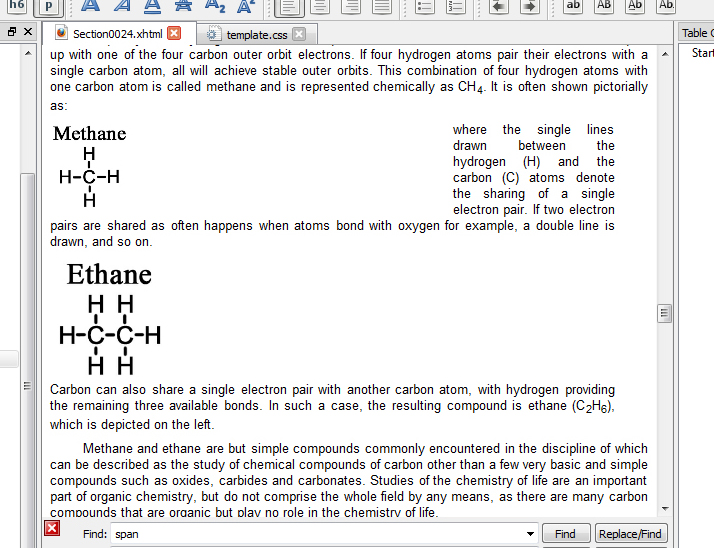Center-align the text
Screen dimensions: 714x548
[x=320, y=6]
